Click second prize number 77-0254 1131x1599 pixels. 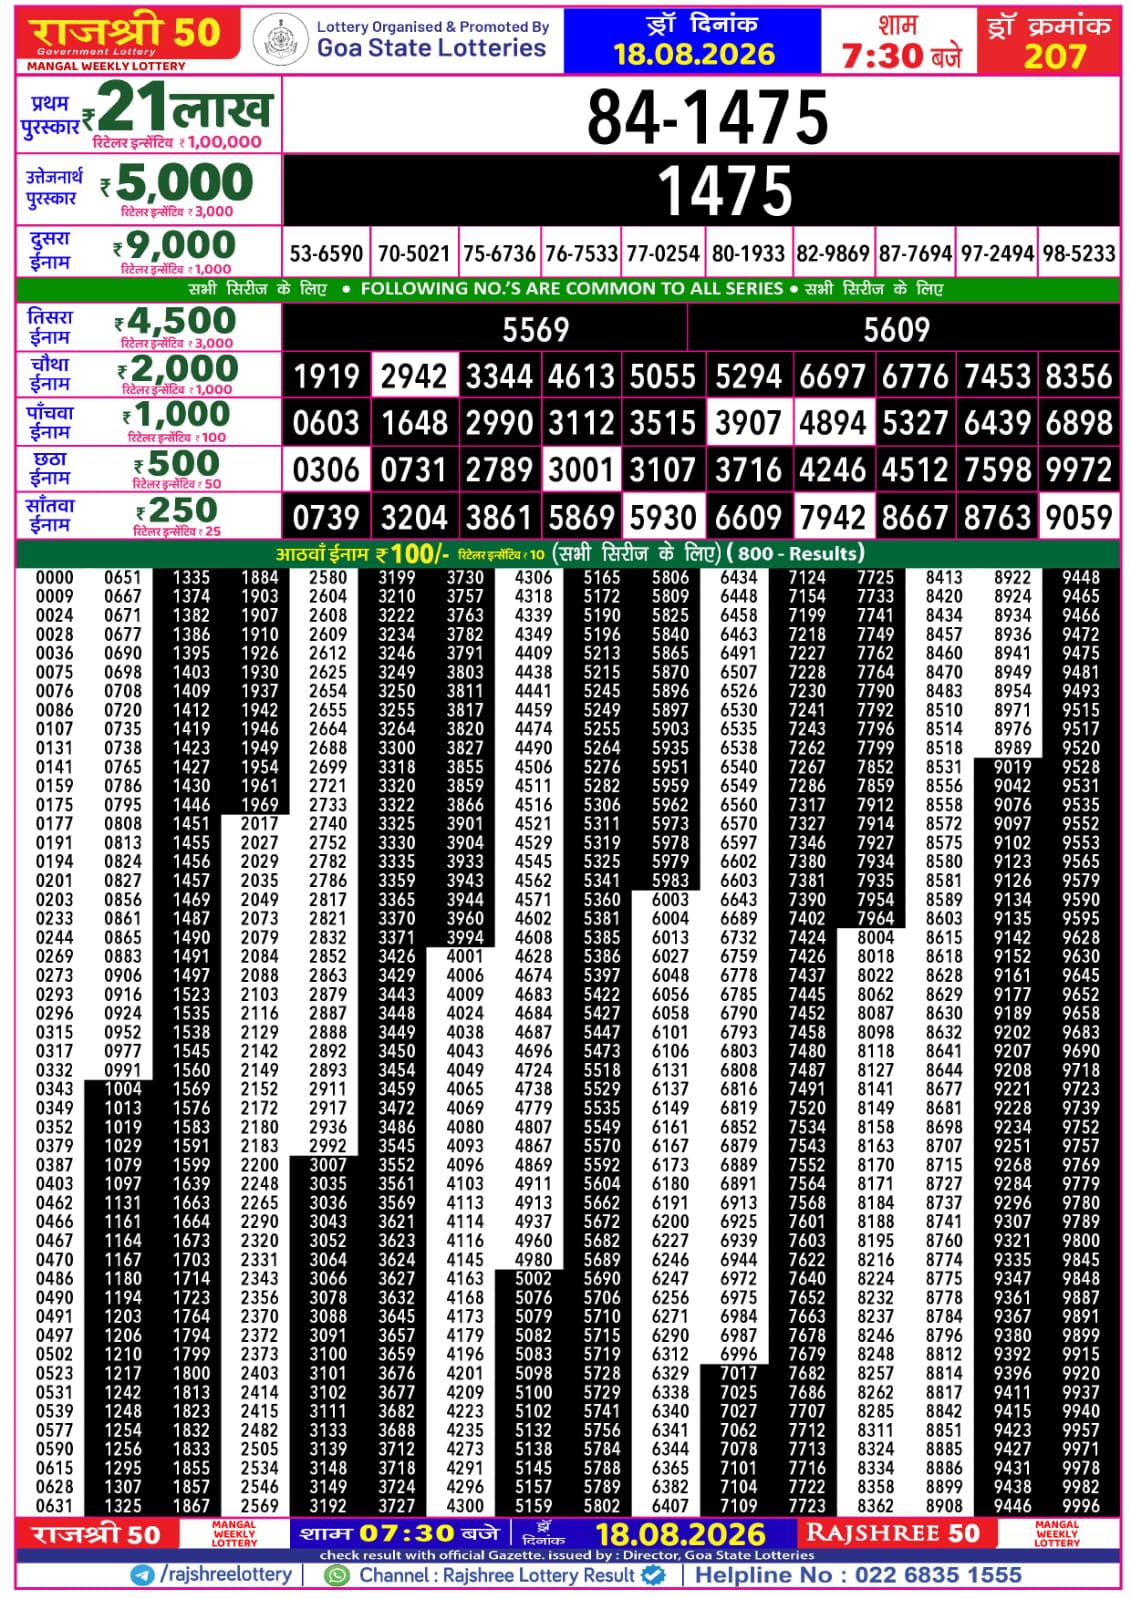tap(663, 254)
